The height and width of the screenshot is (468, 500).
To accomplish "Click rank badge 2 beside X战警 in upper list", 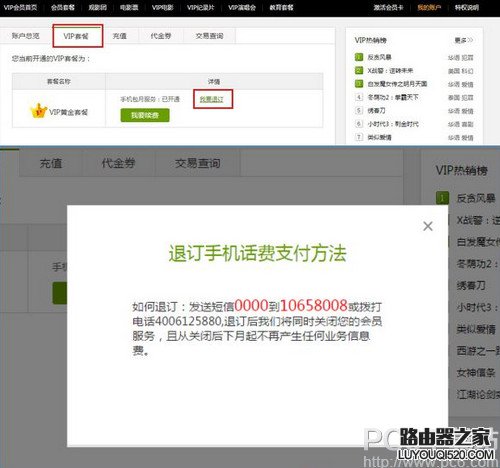I will coord(359,70).
